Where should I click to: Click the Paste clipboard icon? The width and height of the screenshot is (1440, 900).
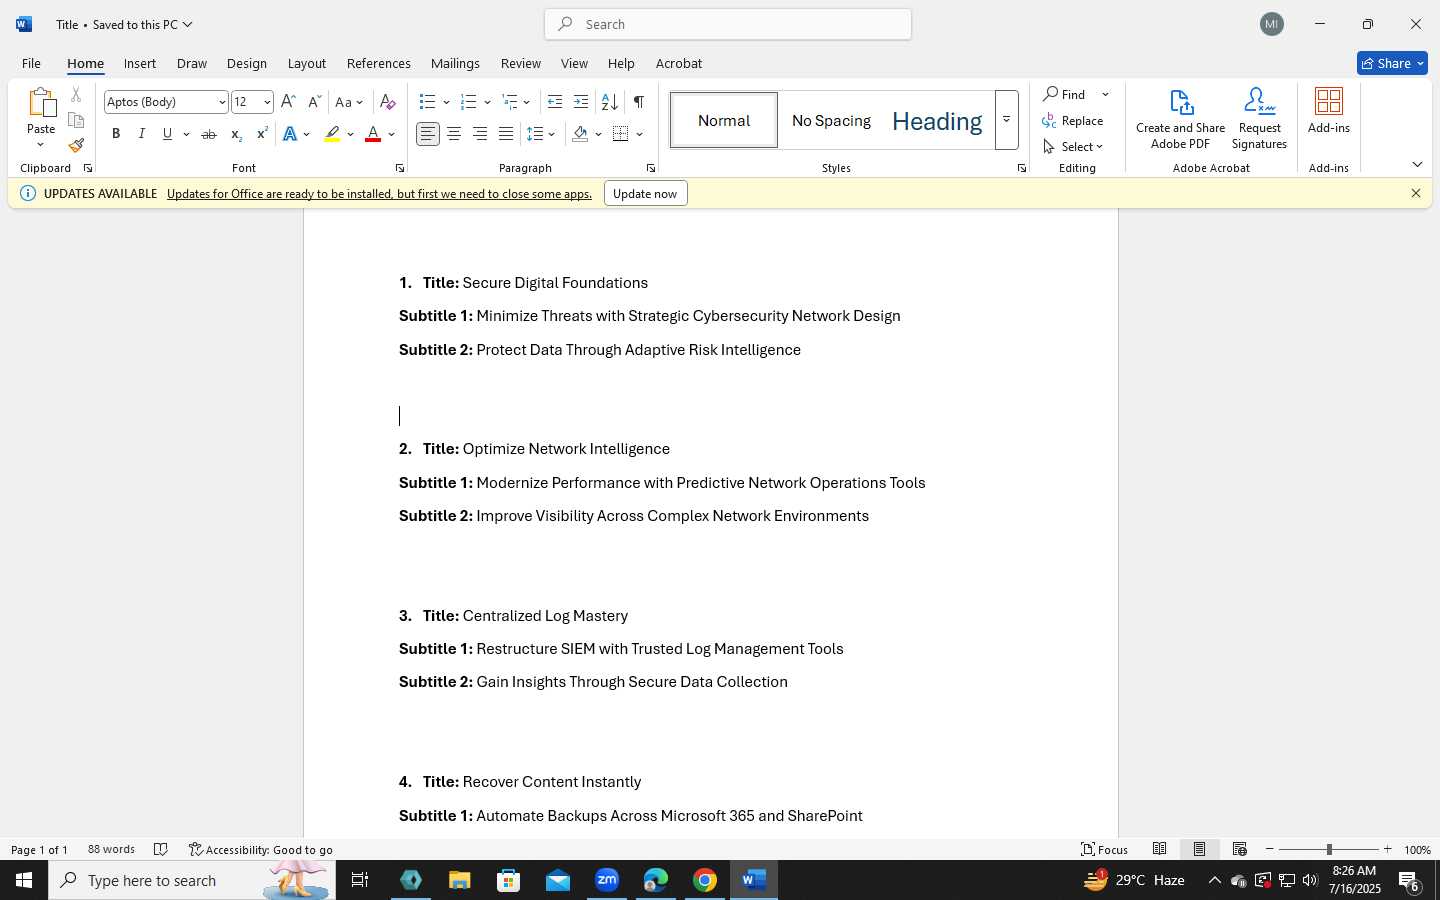[x=41, y=103]
